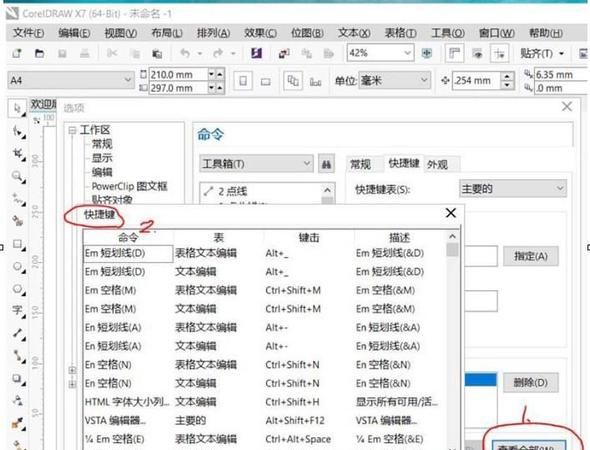
Task: Click the Save disk icon
Action: [x=62, y=53]
